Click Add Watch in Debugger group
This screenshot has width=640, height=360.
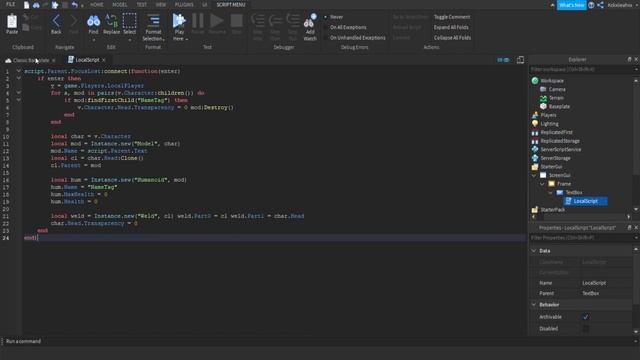click(x=310, y=27)
